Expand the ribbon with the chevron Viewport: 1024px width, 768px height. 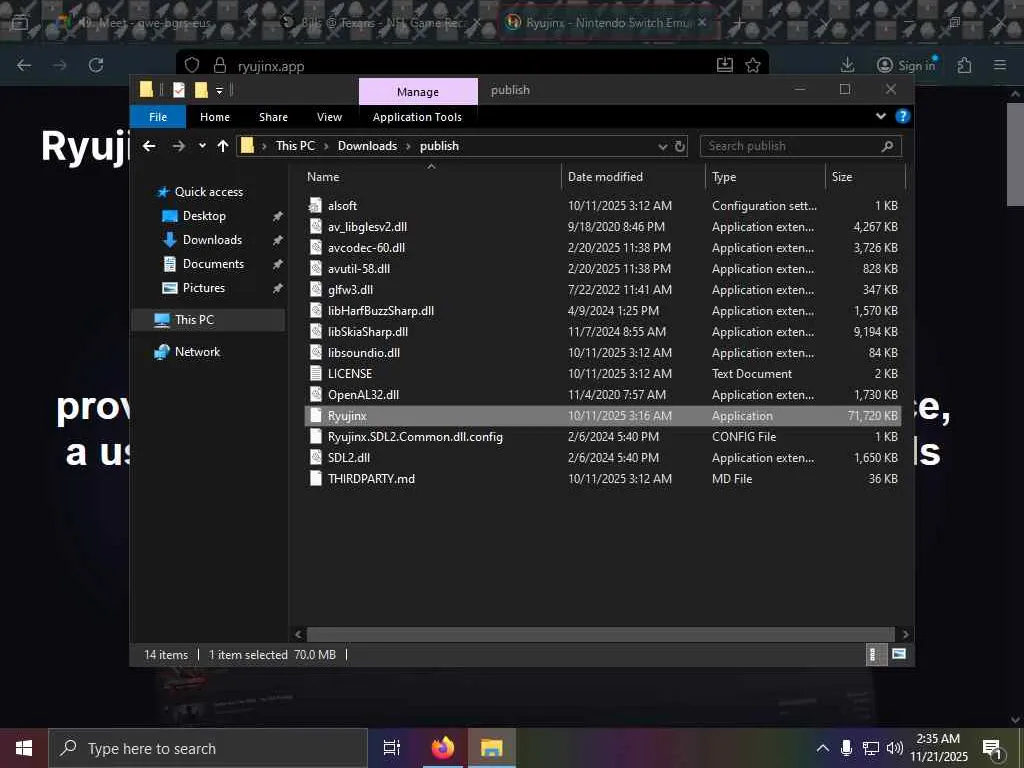tap(881, 116)
